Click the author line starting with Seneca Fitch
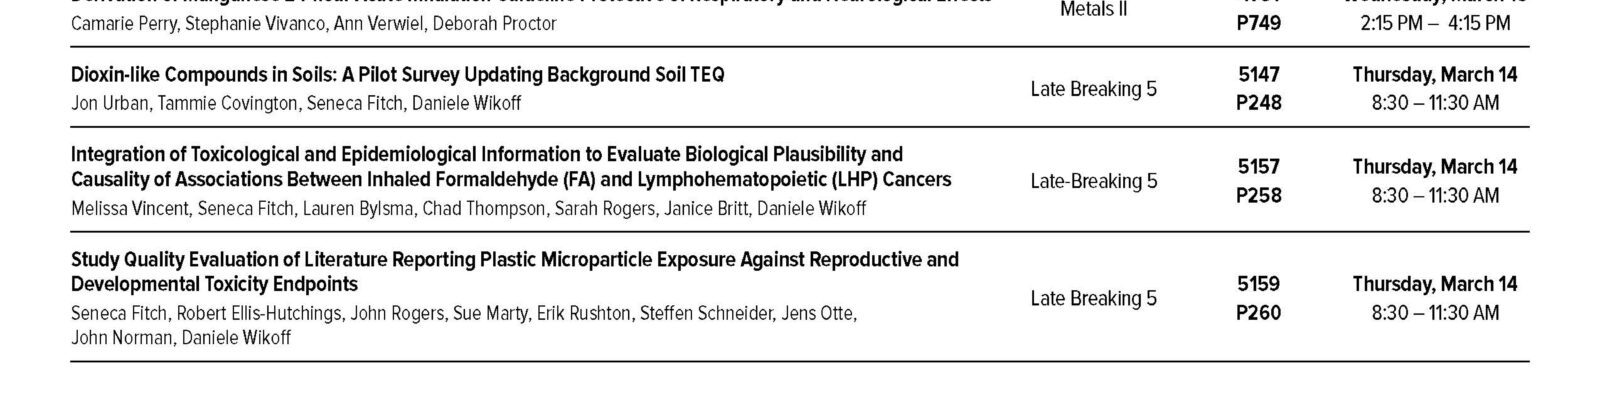 click(x=463, y=313)
